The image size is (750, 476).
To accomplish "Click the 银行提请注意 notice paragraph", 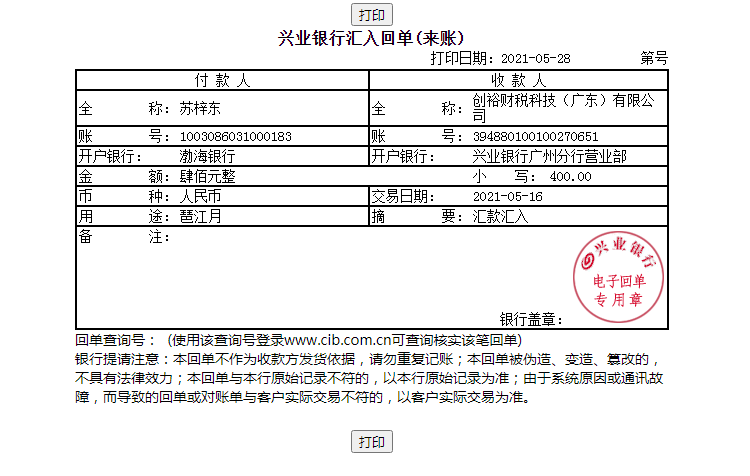I will pos(369,378).
